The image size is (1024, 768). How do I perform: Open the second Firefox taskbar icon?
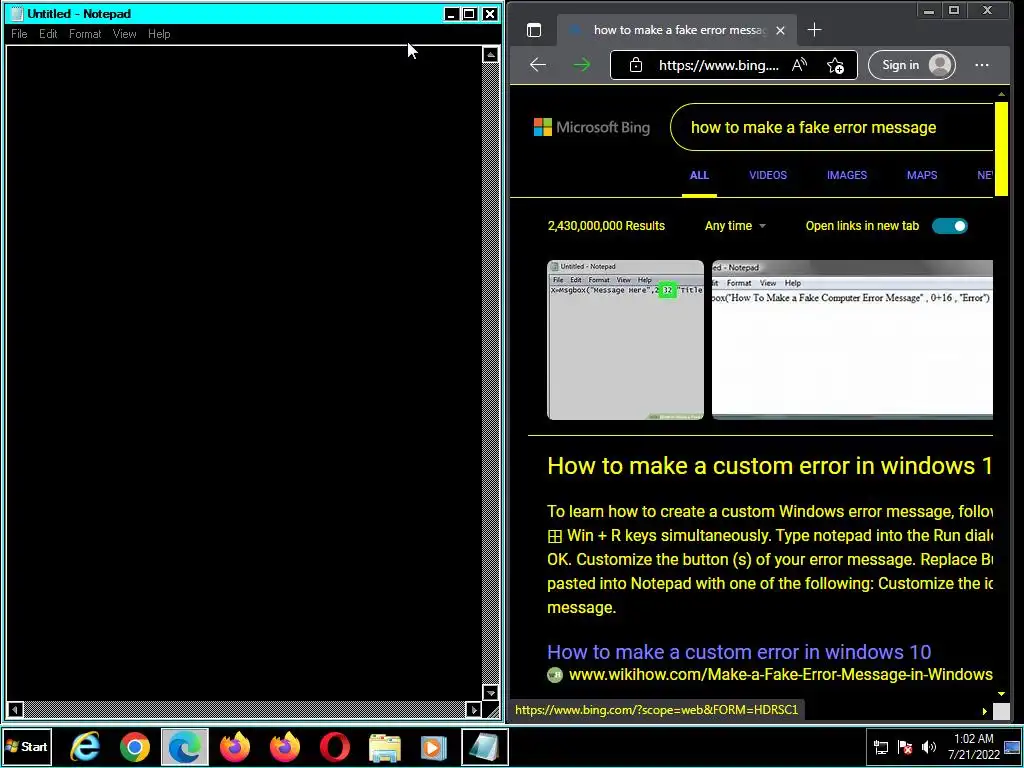pyautogui.click(x=285, y=746)
